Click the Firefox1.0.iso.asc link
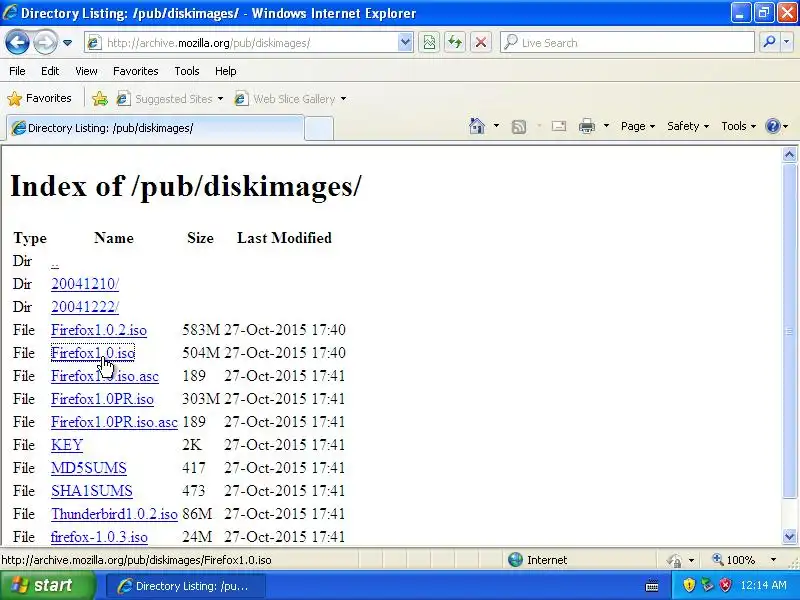The image size is (800, 600). pyautogui.click(x=105, y=376)
